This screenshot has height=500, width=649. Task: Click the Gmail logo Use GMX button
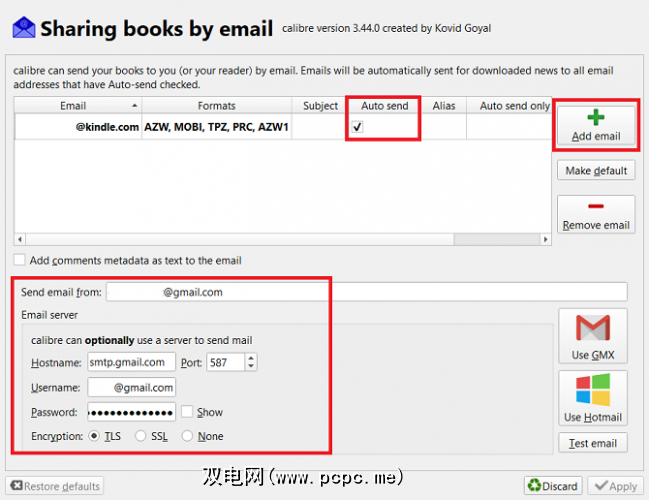point(593,336)
